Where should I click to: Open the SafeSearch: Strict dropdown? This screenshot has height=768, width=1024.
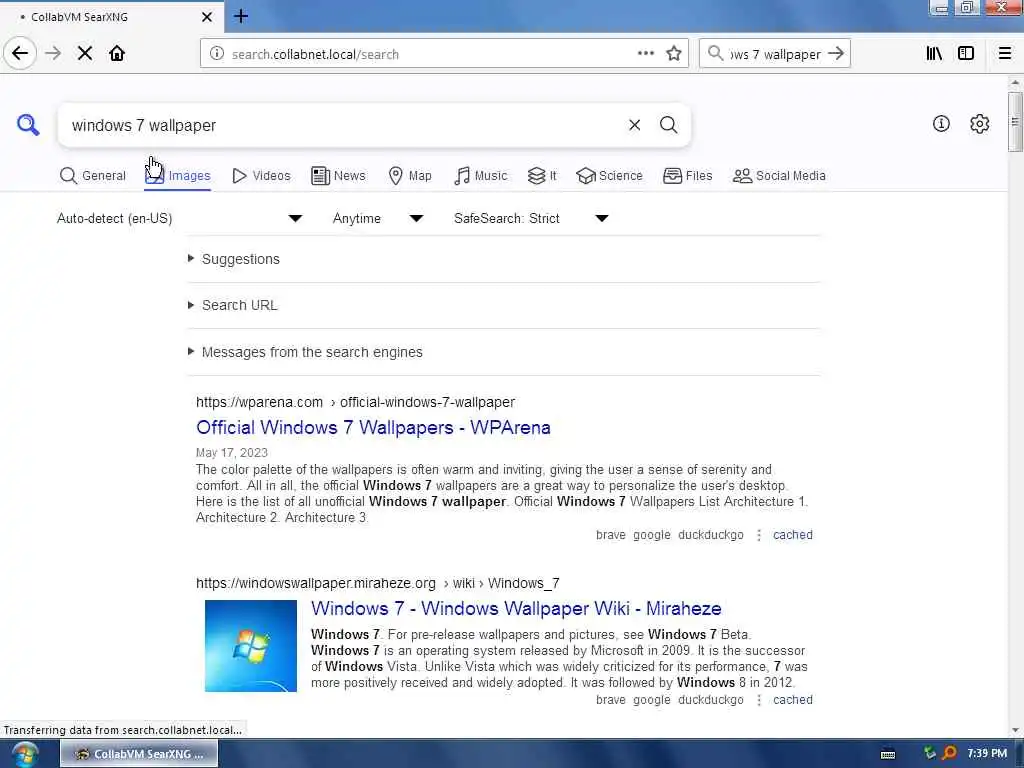(531, 218)
